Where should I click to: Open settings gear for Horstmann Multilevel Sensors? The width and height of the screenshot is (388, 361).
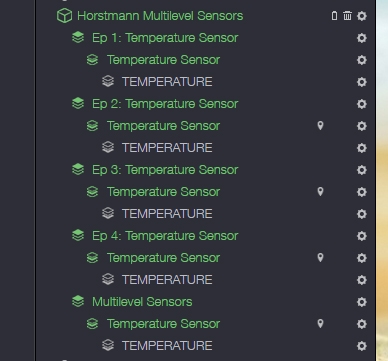click(x=362, y=16)
